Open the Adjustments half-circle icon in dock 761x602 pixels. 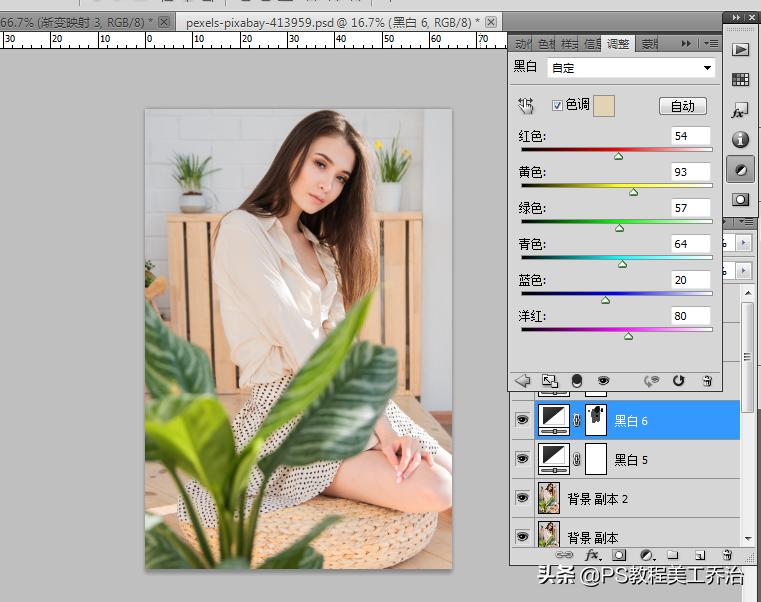coord(740,170)
